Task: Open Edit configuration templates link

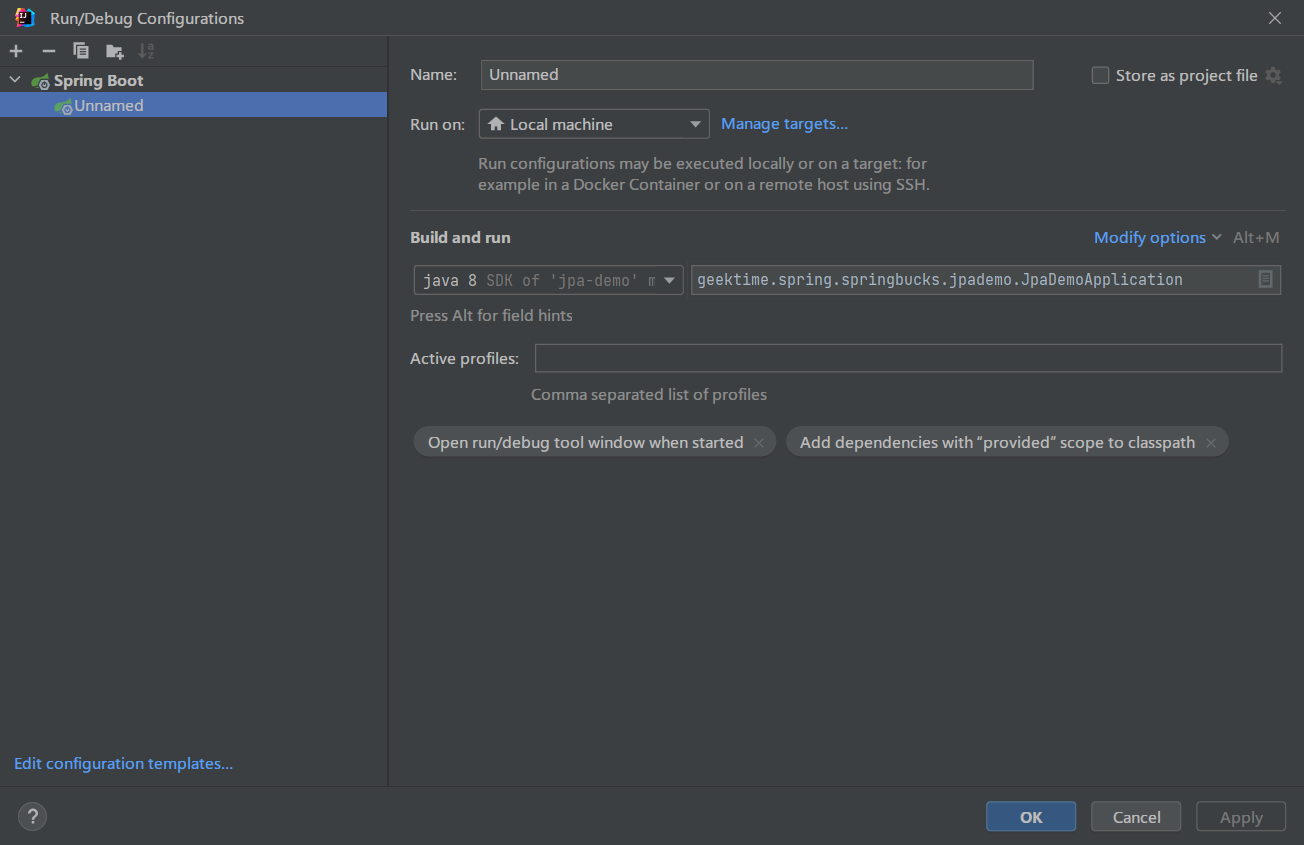Action: coord(123,763)
